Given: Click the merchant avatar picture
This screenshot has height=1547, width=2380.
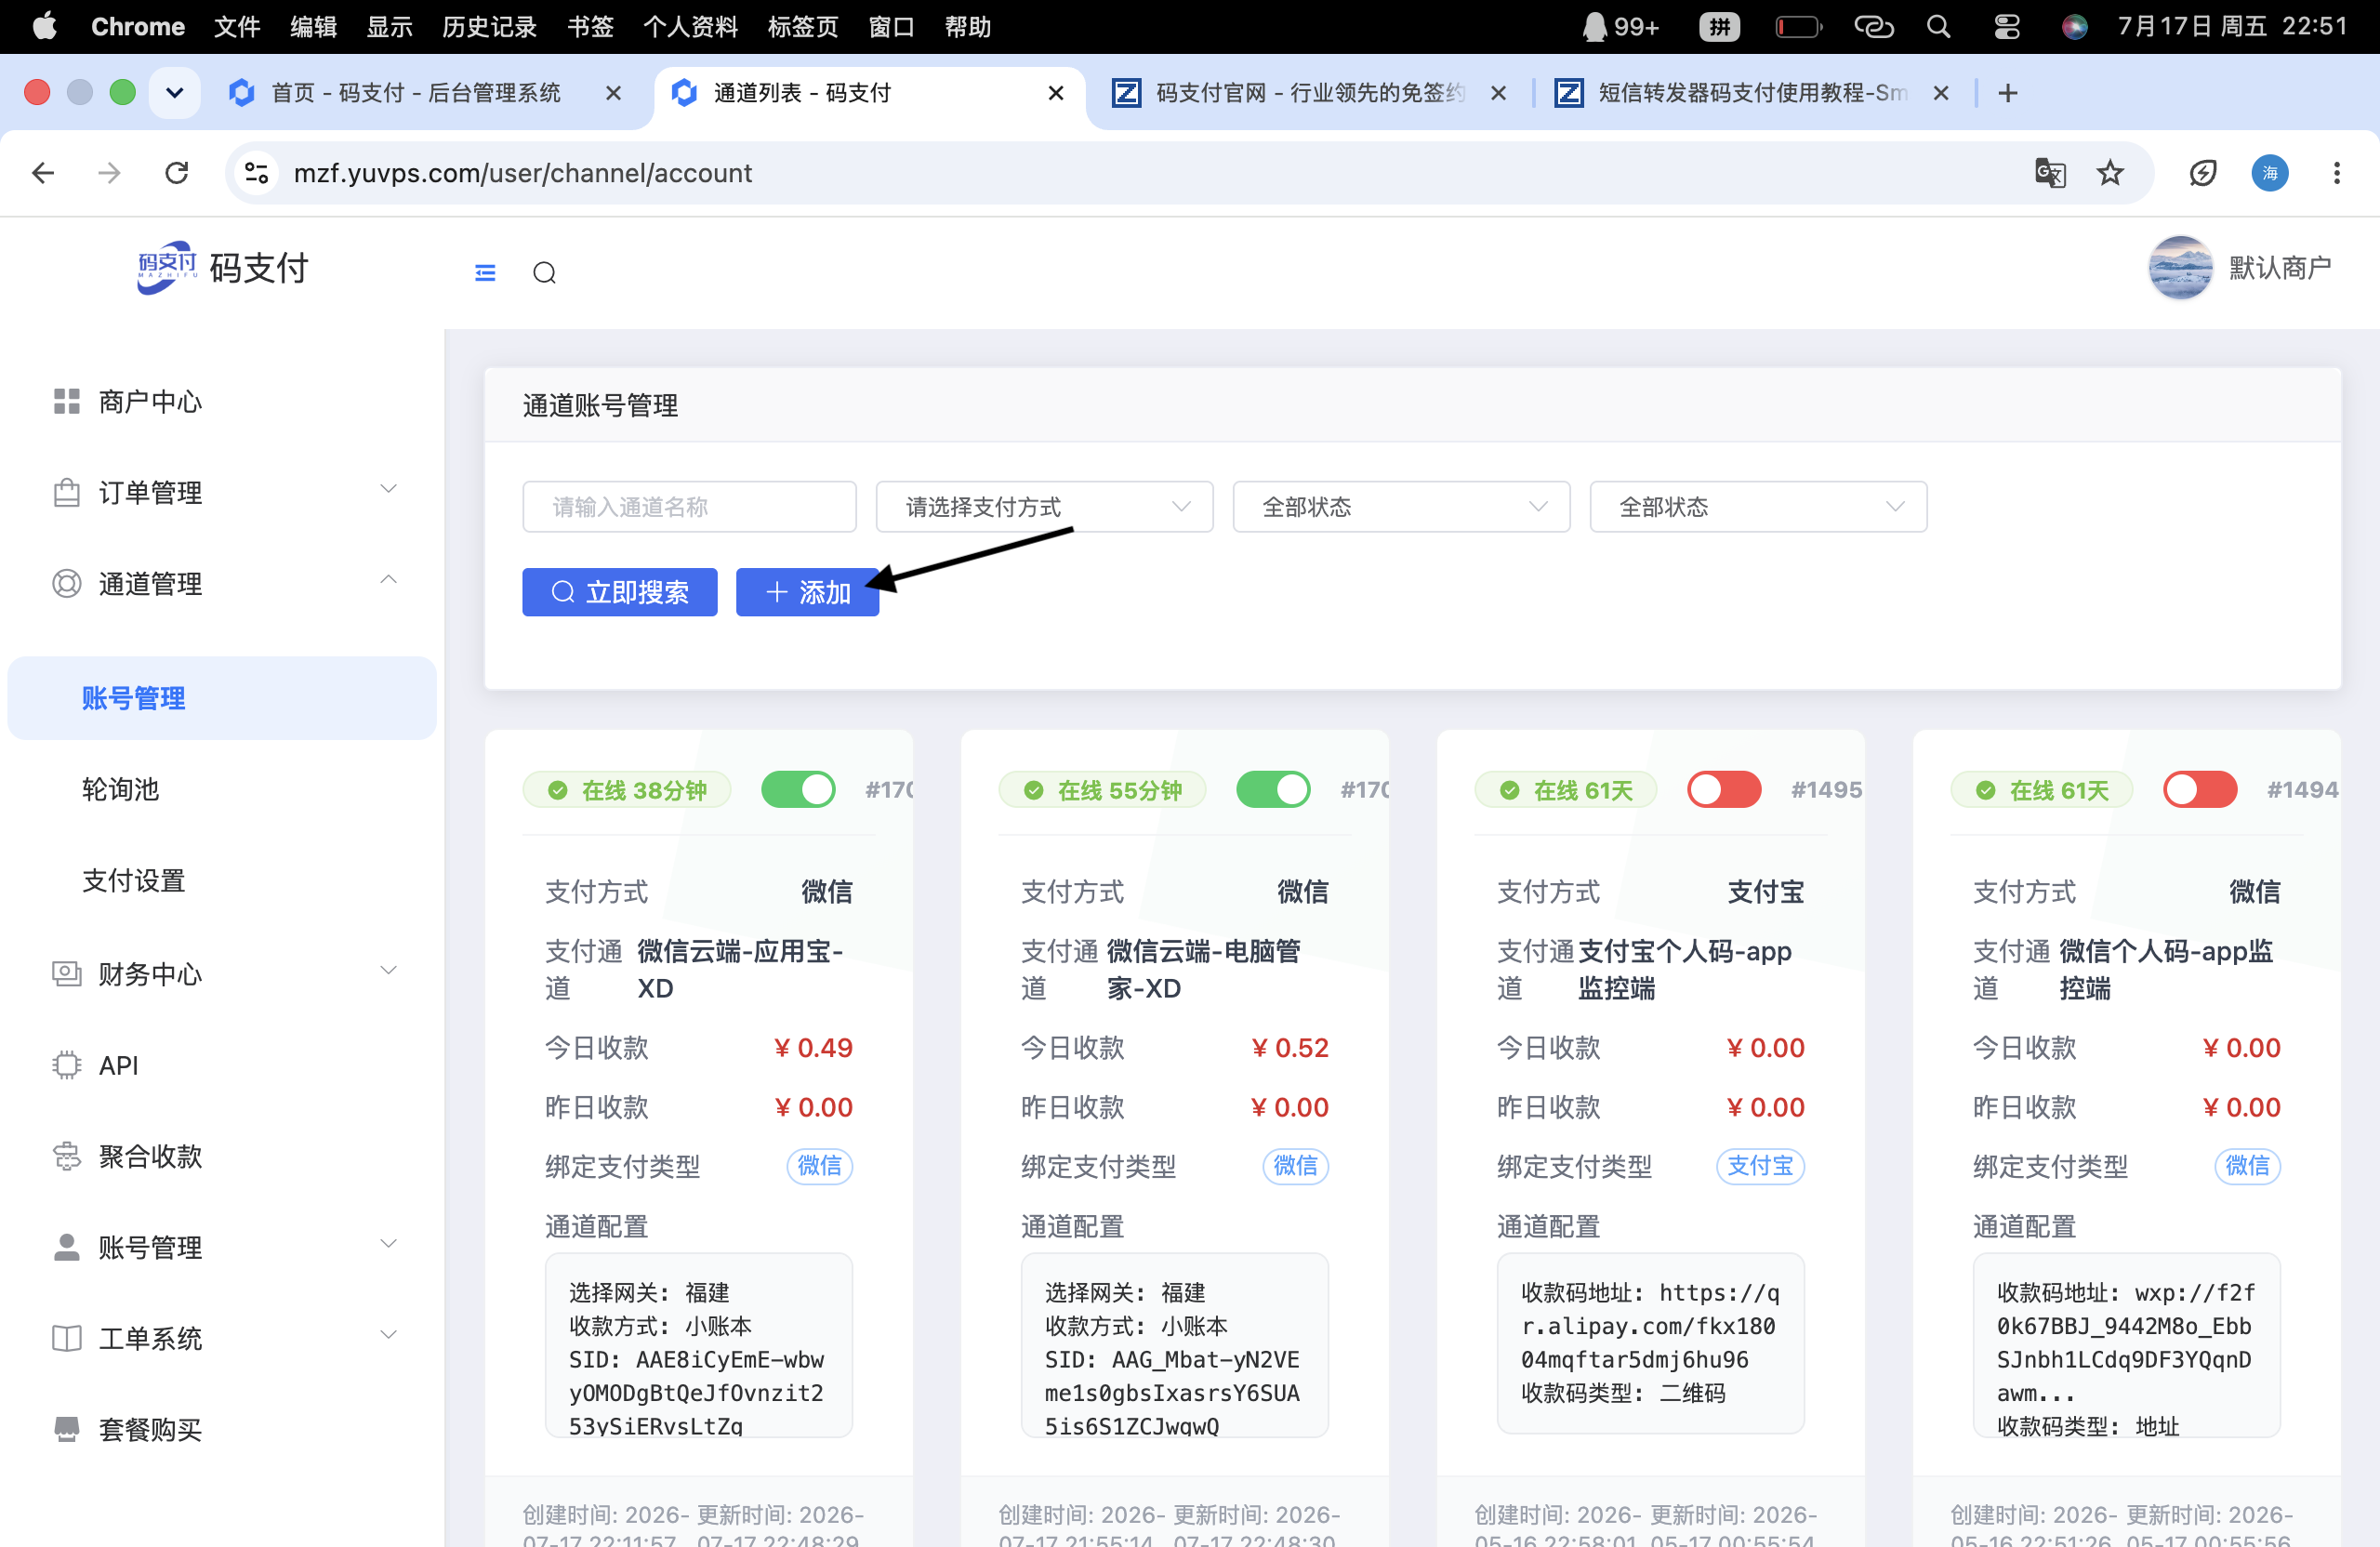Looking at the screenshot, I should coord(2180,268).
